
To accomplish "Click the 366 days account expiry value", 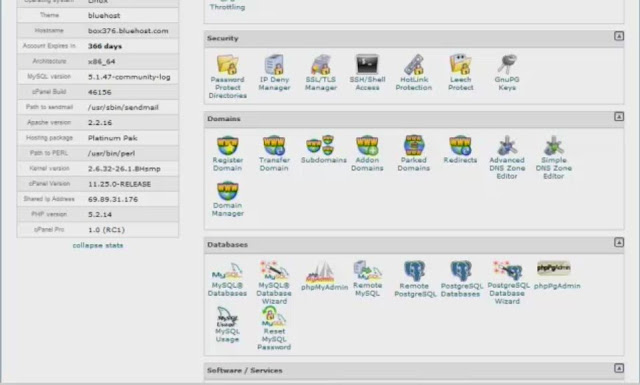I will pyautogui.click(x=105, y=47).
